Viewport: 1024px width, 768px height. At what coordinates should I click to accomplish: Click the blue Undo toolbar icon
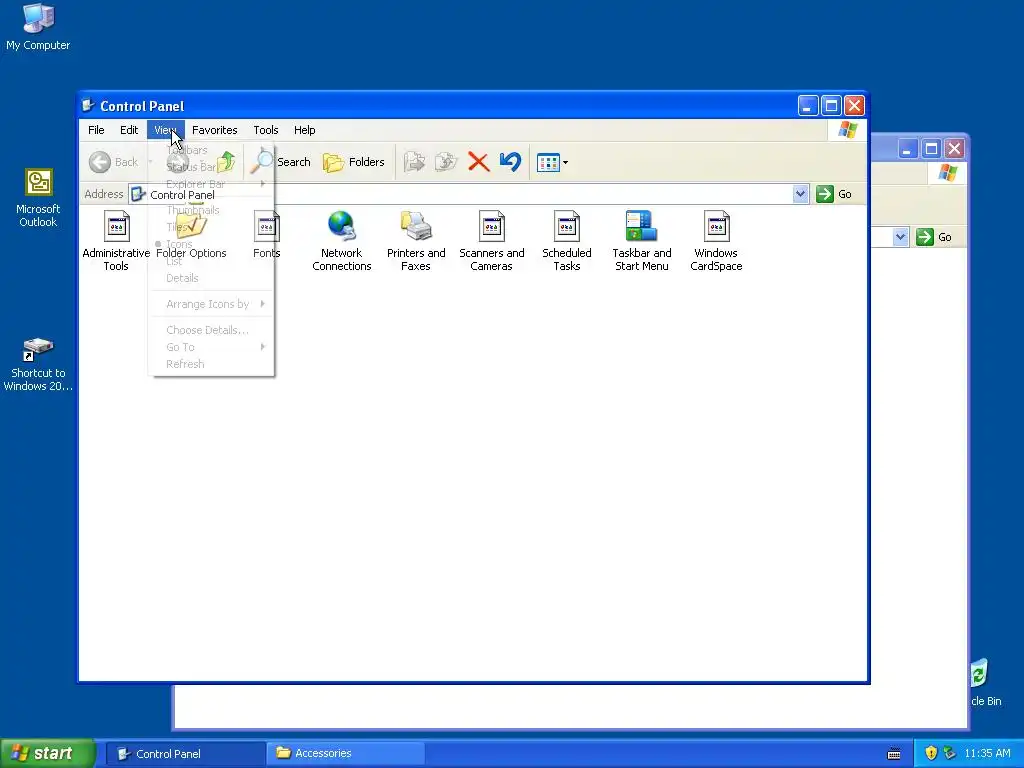pyautogui.click(x=511, y=162)
